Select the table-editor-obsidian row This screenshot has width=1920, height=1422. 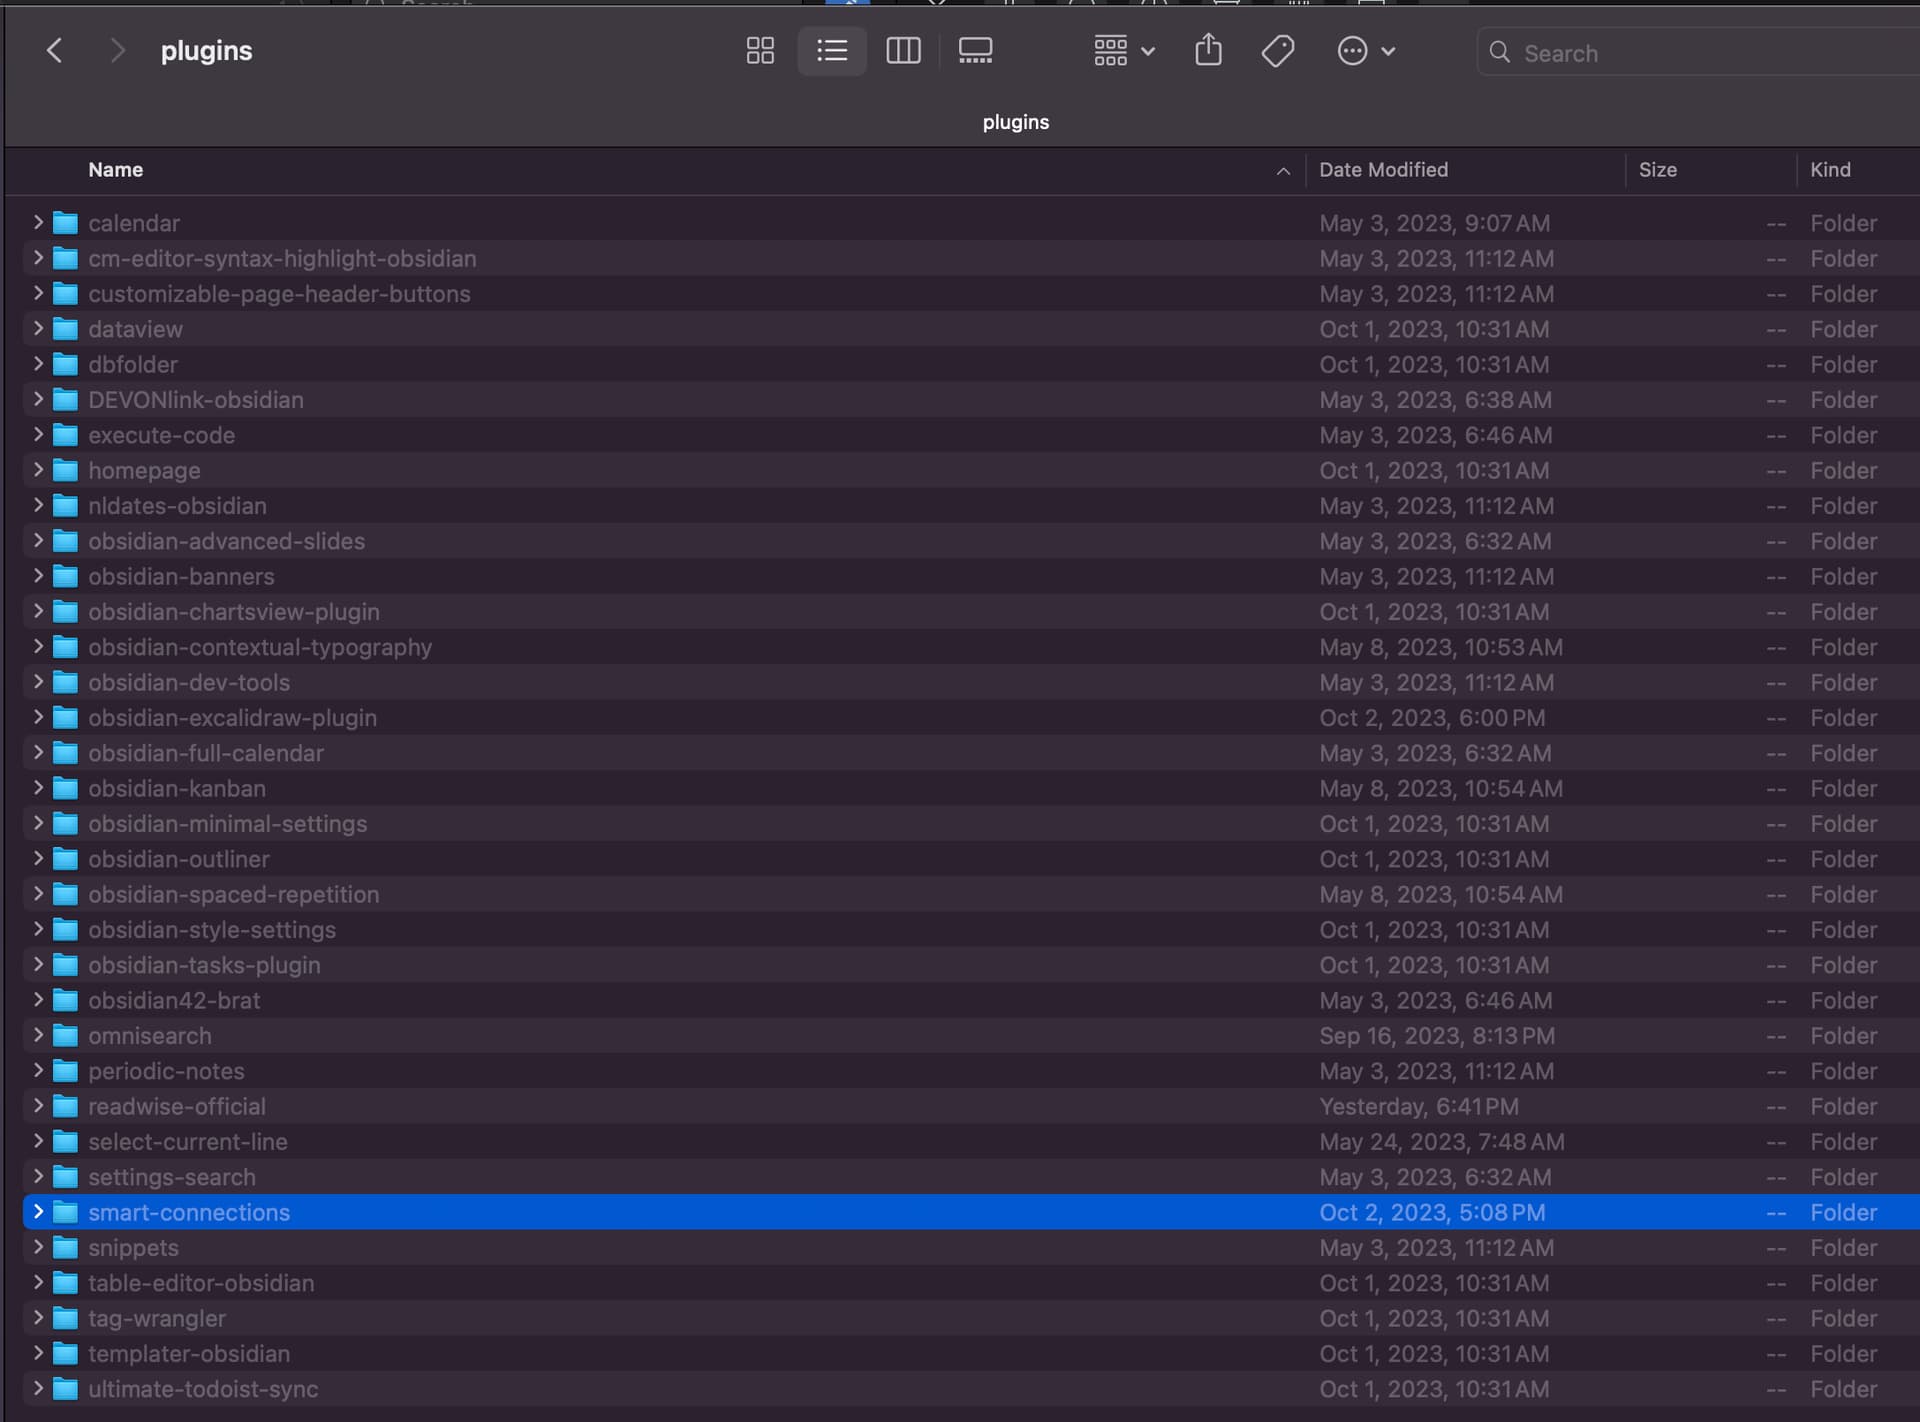pyautogui.click(x=971, y=1283)
